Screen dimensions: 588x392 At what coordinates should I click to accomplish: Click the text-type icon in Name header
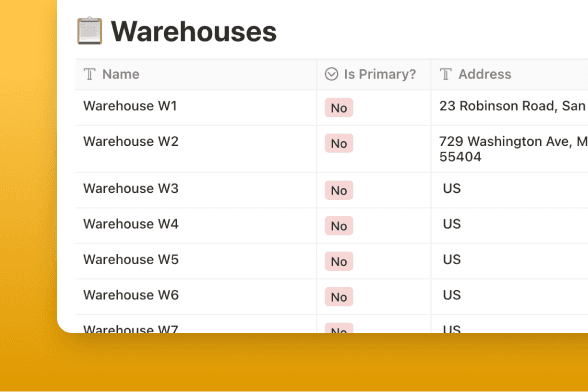(89, 74)
